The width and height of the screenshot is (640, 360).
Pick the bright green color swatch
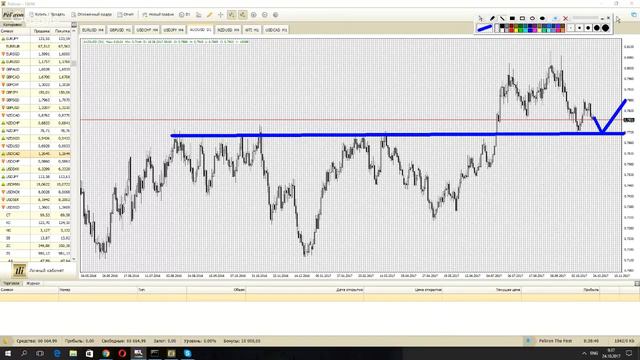coord(520,30)
